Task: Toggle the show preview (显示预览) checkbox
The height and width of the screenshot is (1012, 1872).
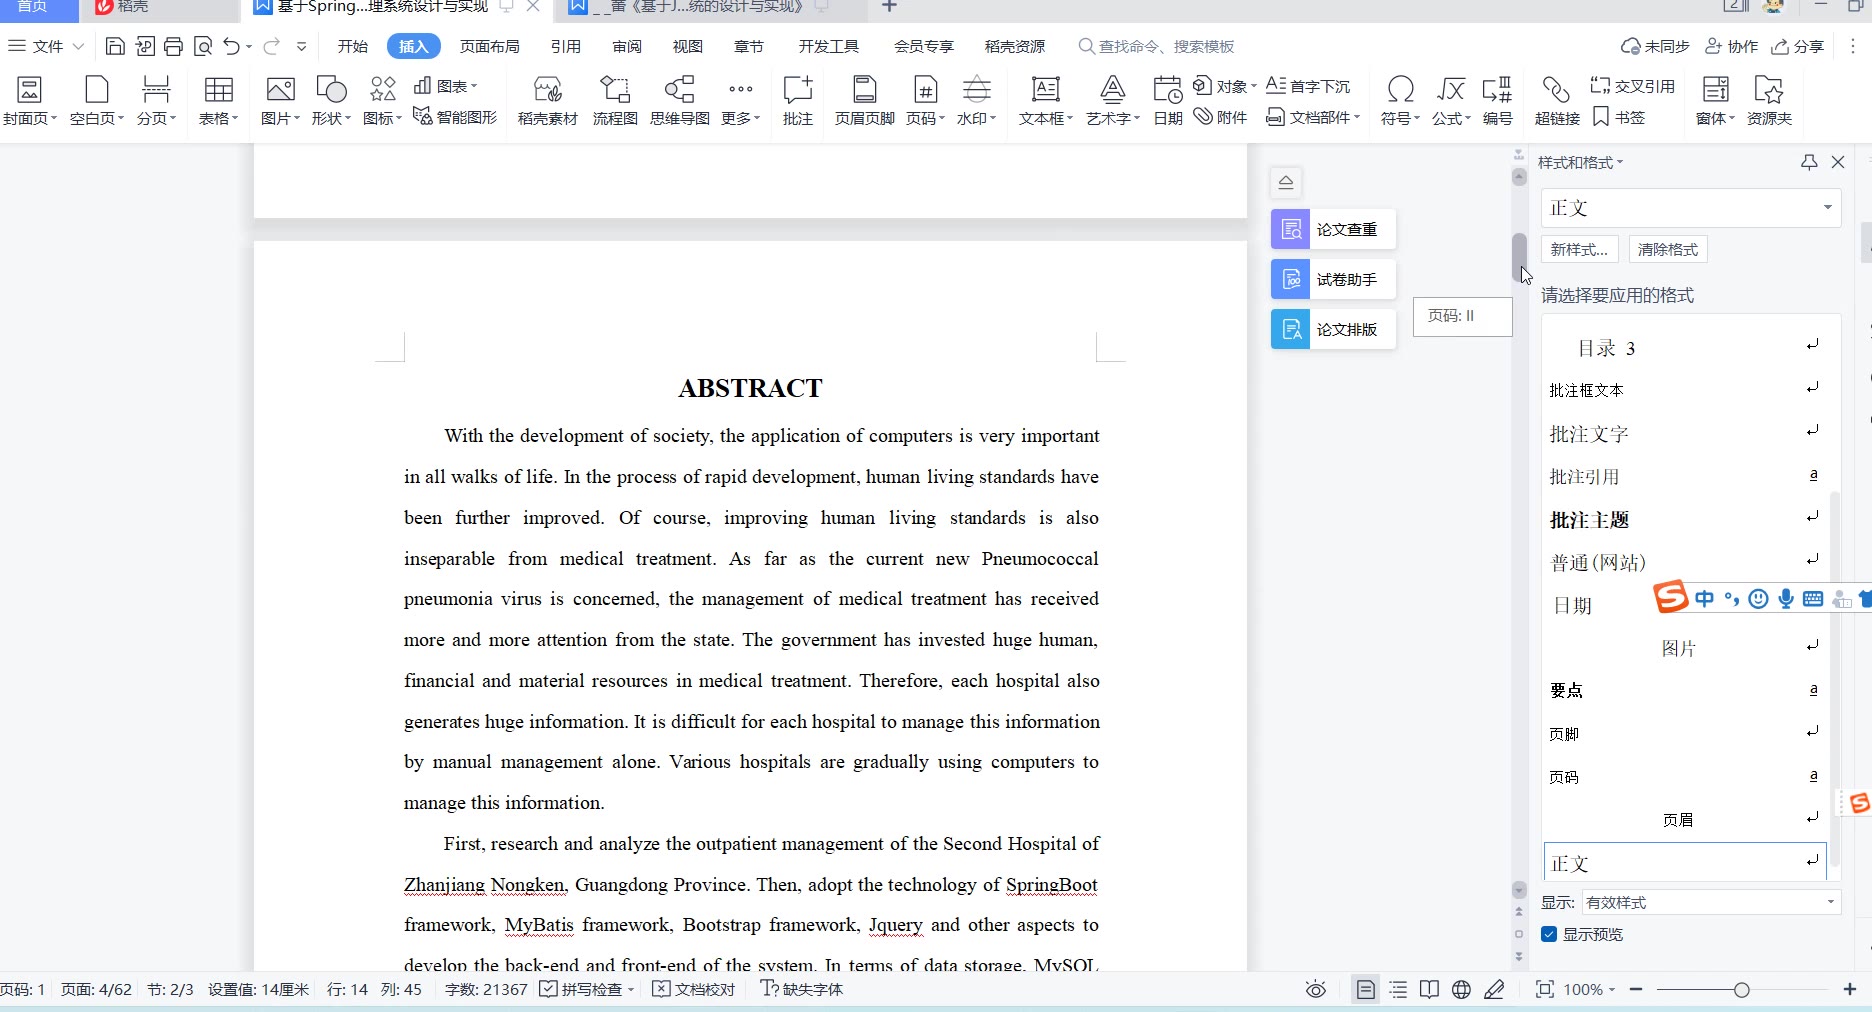Action: click(1549, 934)
